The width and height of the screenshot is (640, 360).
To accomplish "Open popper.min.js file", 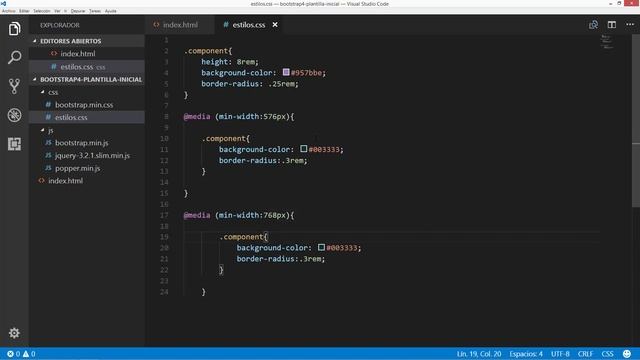I will click(x=87, y=168).
